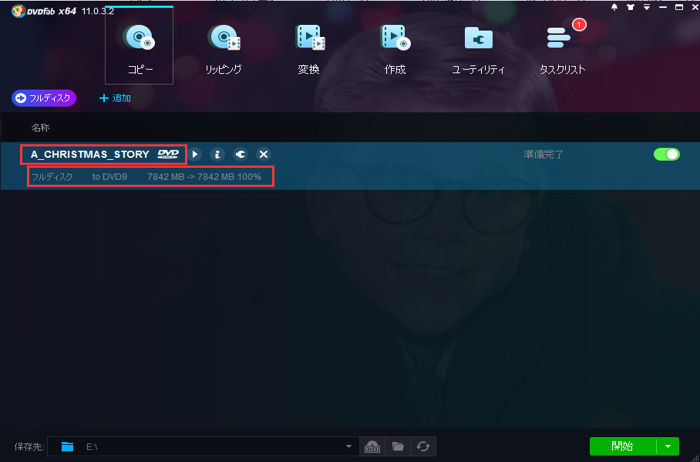Open the skin (shirt) icon
This screenshot has width=700, height=462.
(630, 7)
